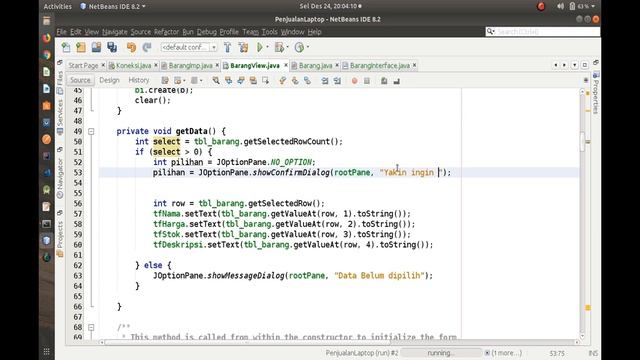Click the Next Bookmark icon
640x360 pixels.
coord(295,80)
